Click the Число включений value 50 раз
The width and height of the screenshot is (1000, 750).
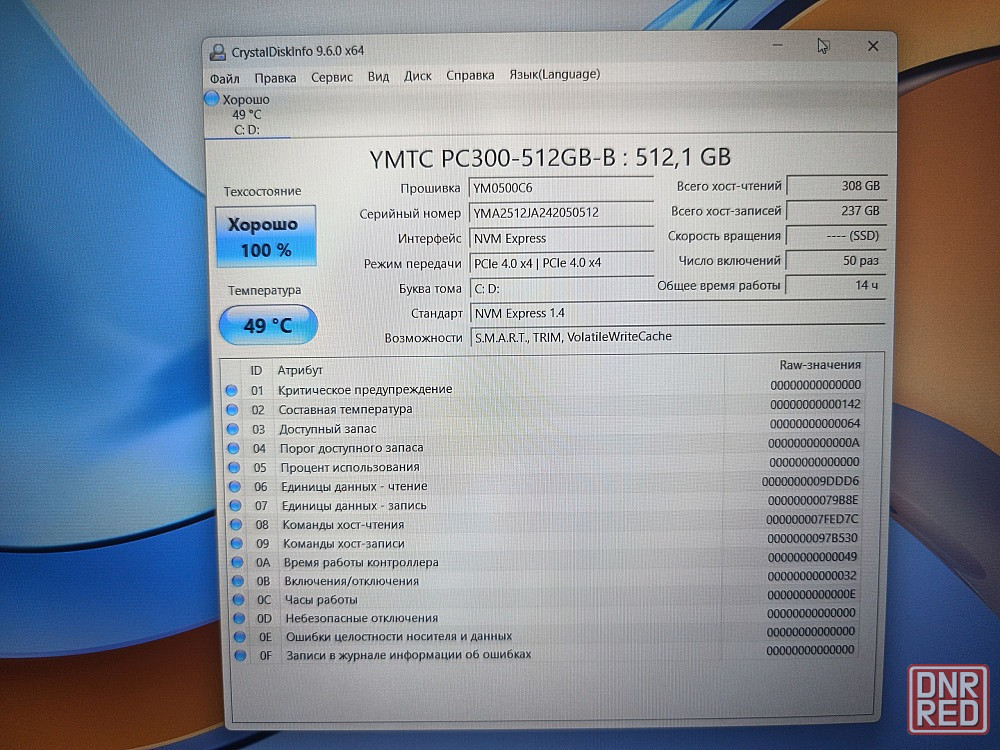(x=836, y=260)
